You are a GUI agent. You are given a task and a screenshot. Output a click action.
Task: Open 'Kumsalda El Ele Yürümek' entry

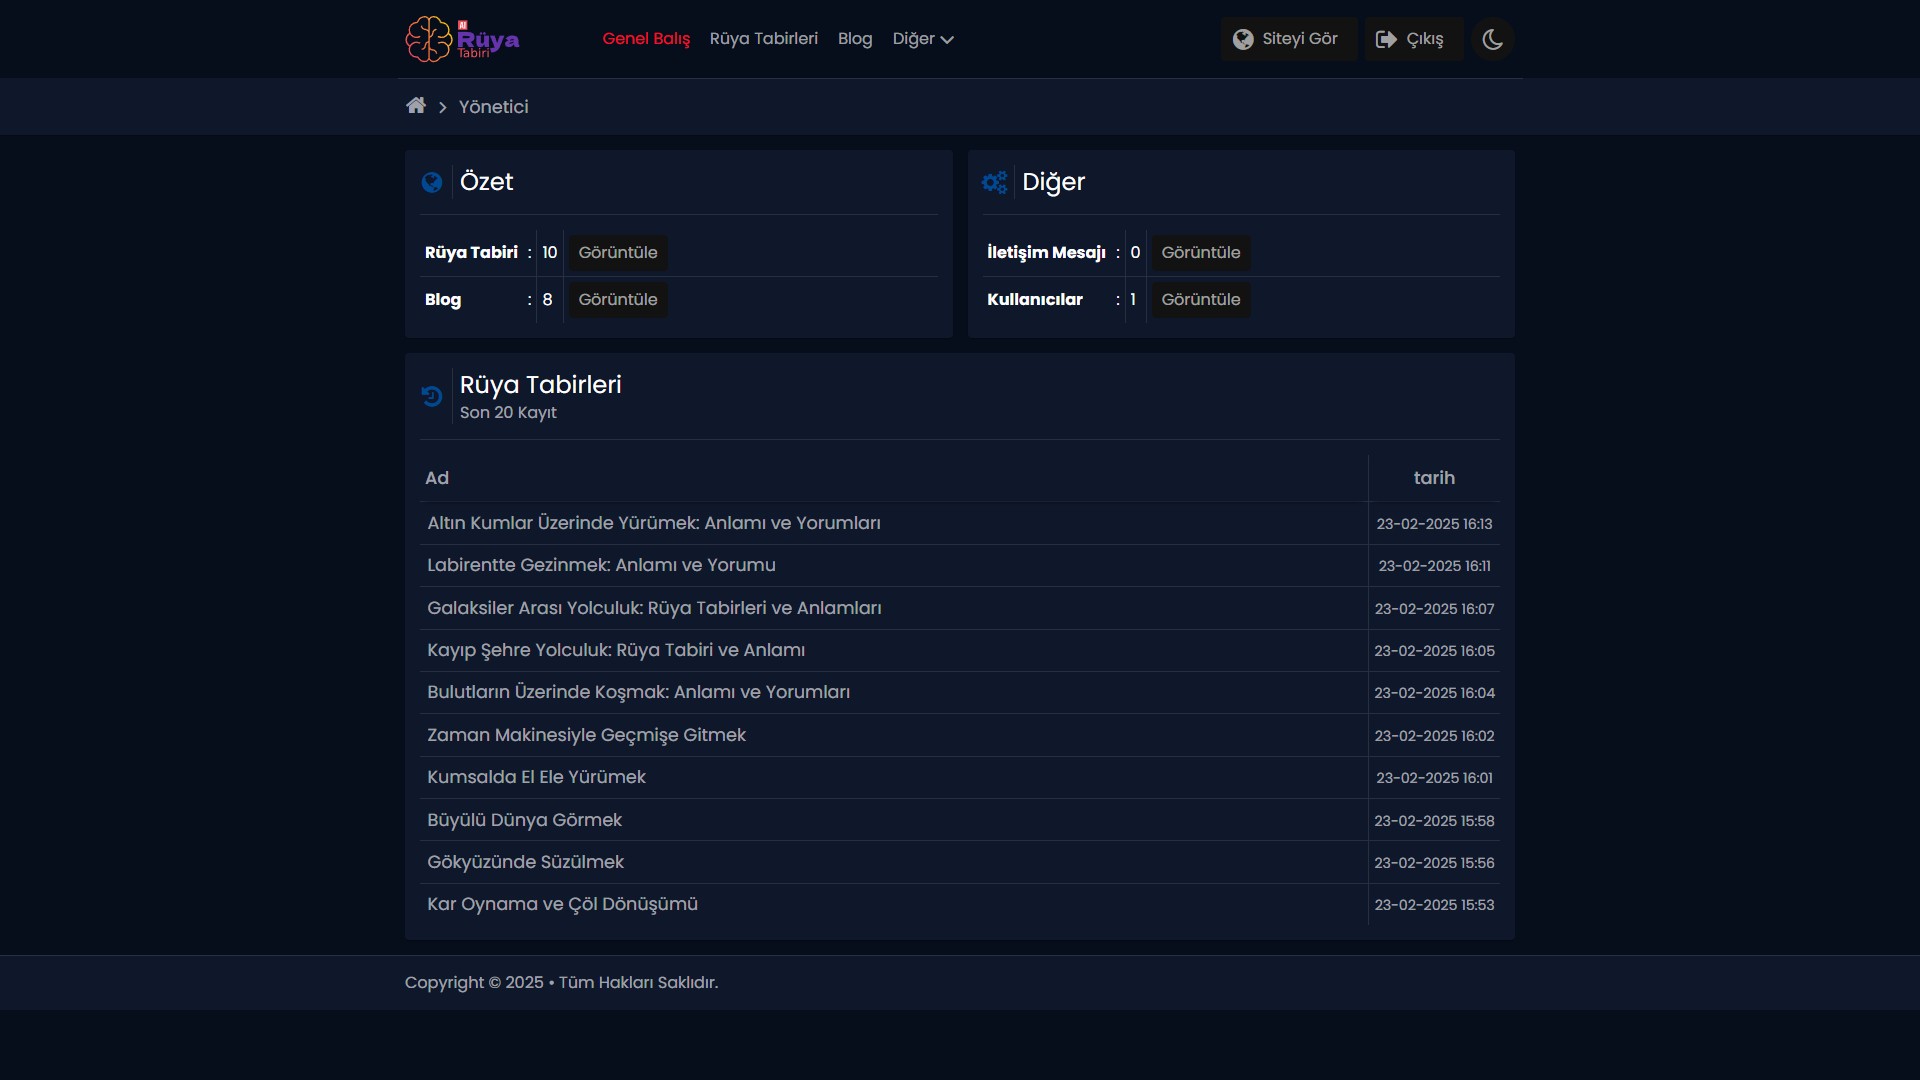click(x=536, y=777)
